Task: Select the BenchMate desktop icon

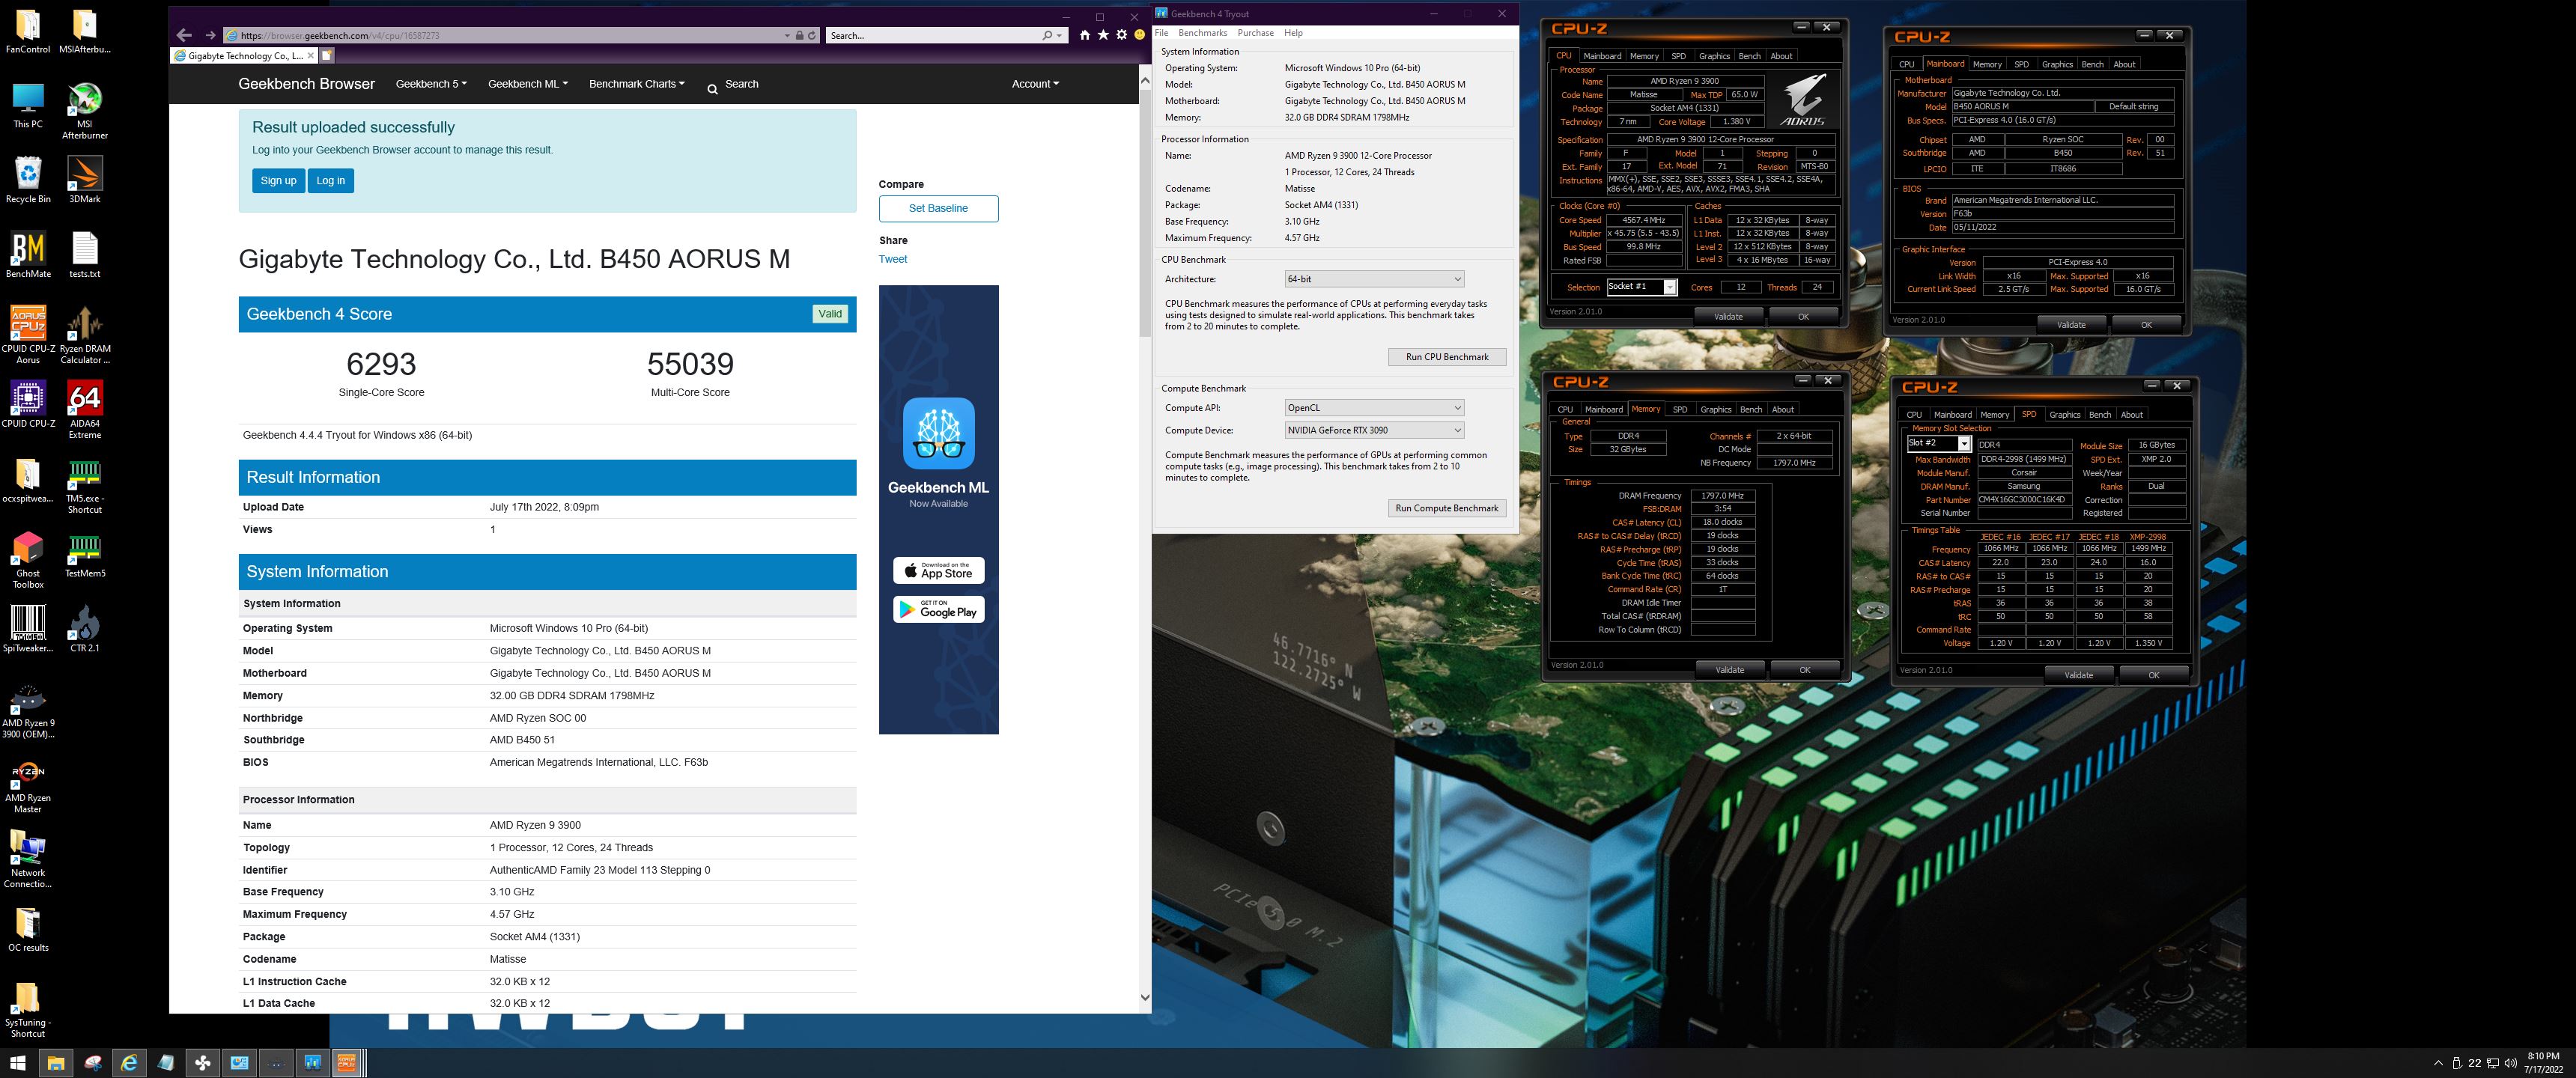Action: [28, 255]
